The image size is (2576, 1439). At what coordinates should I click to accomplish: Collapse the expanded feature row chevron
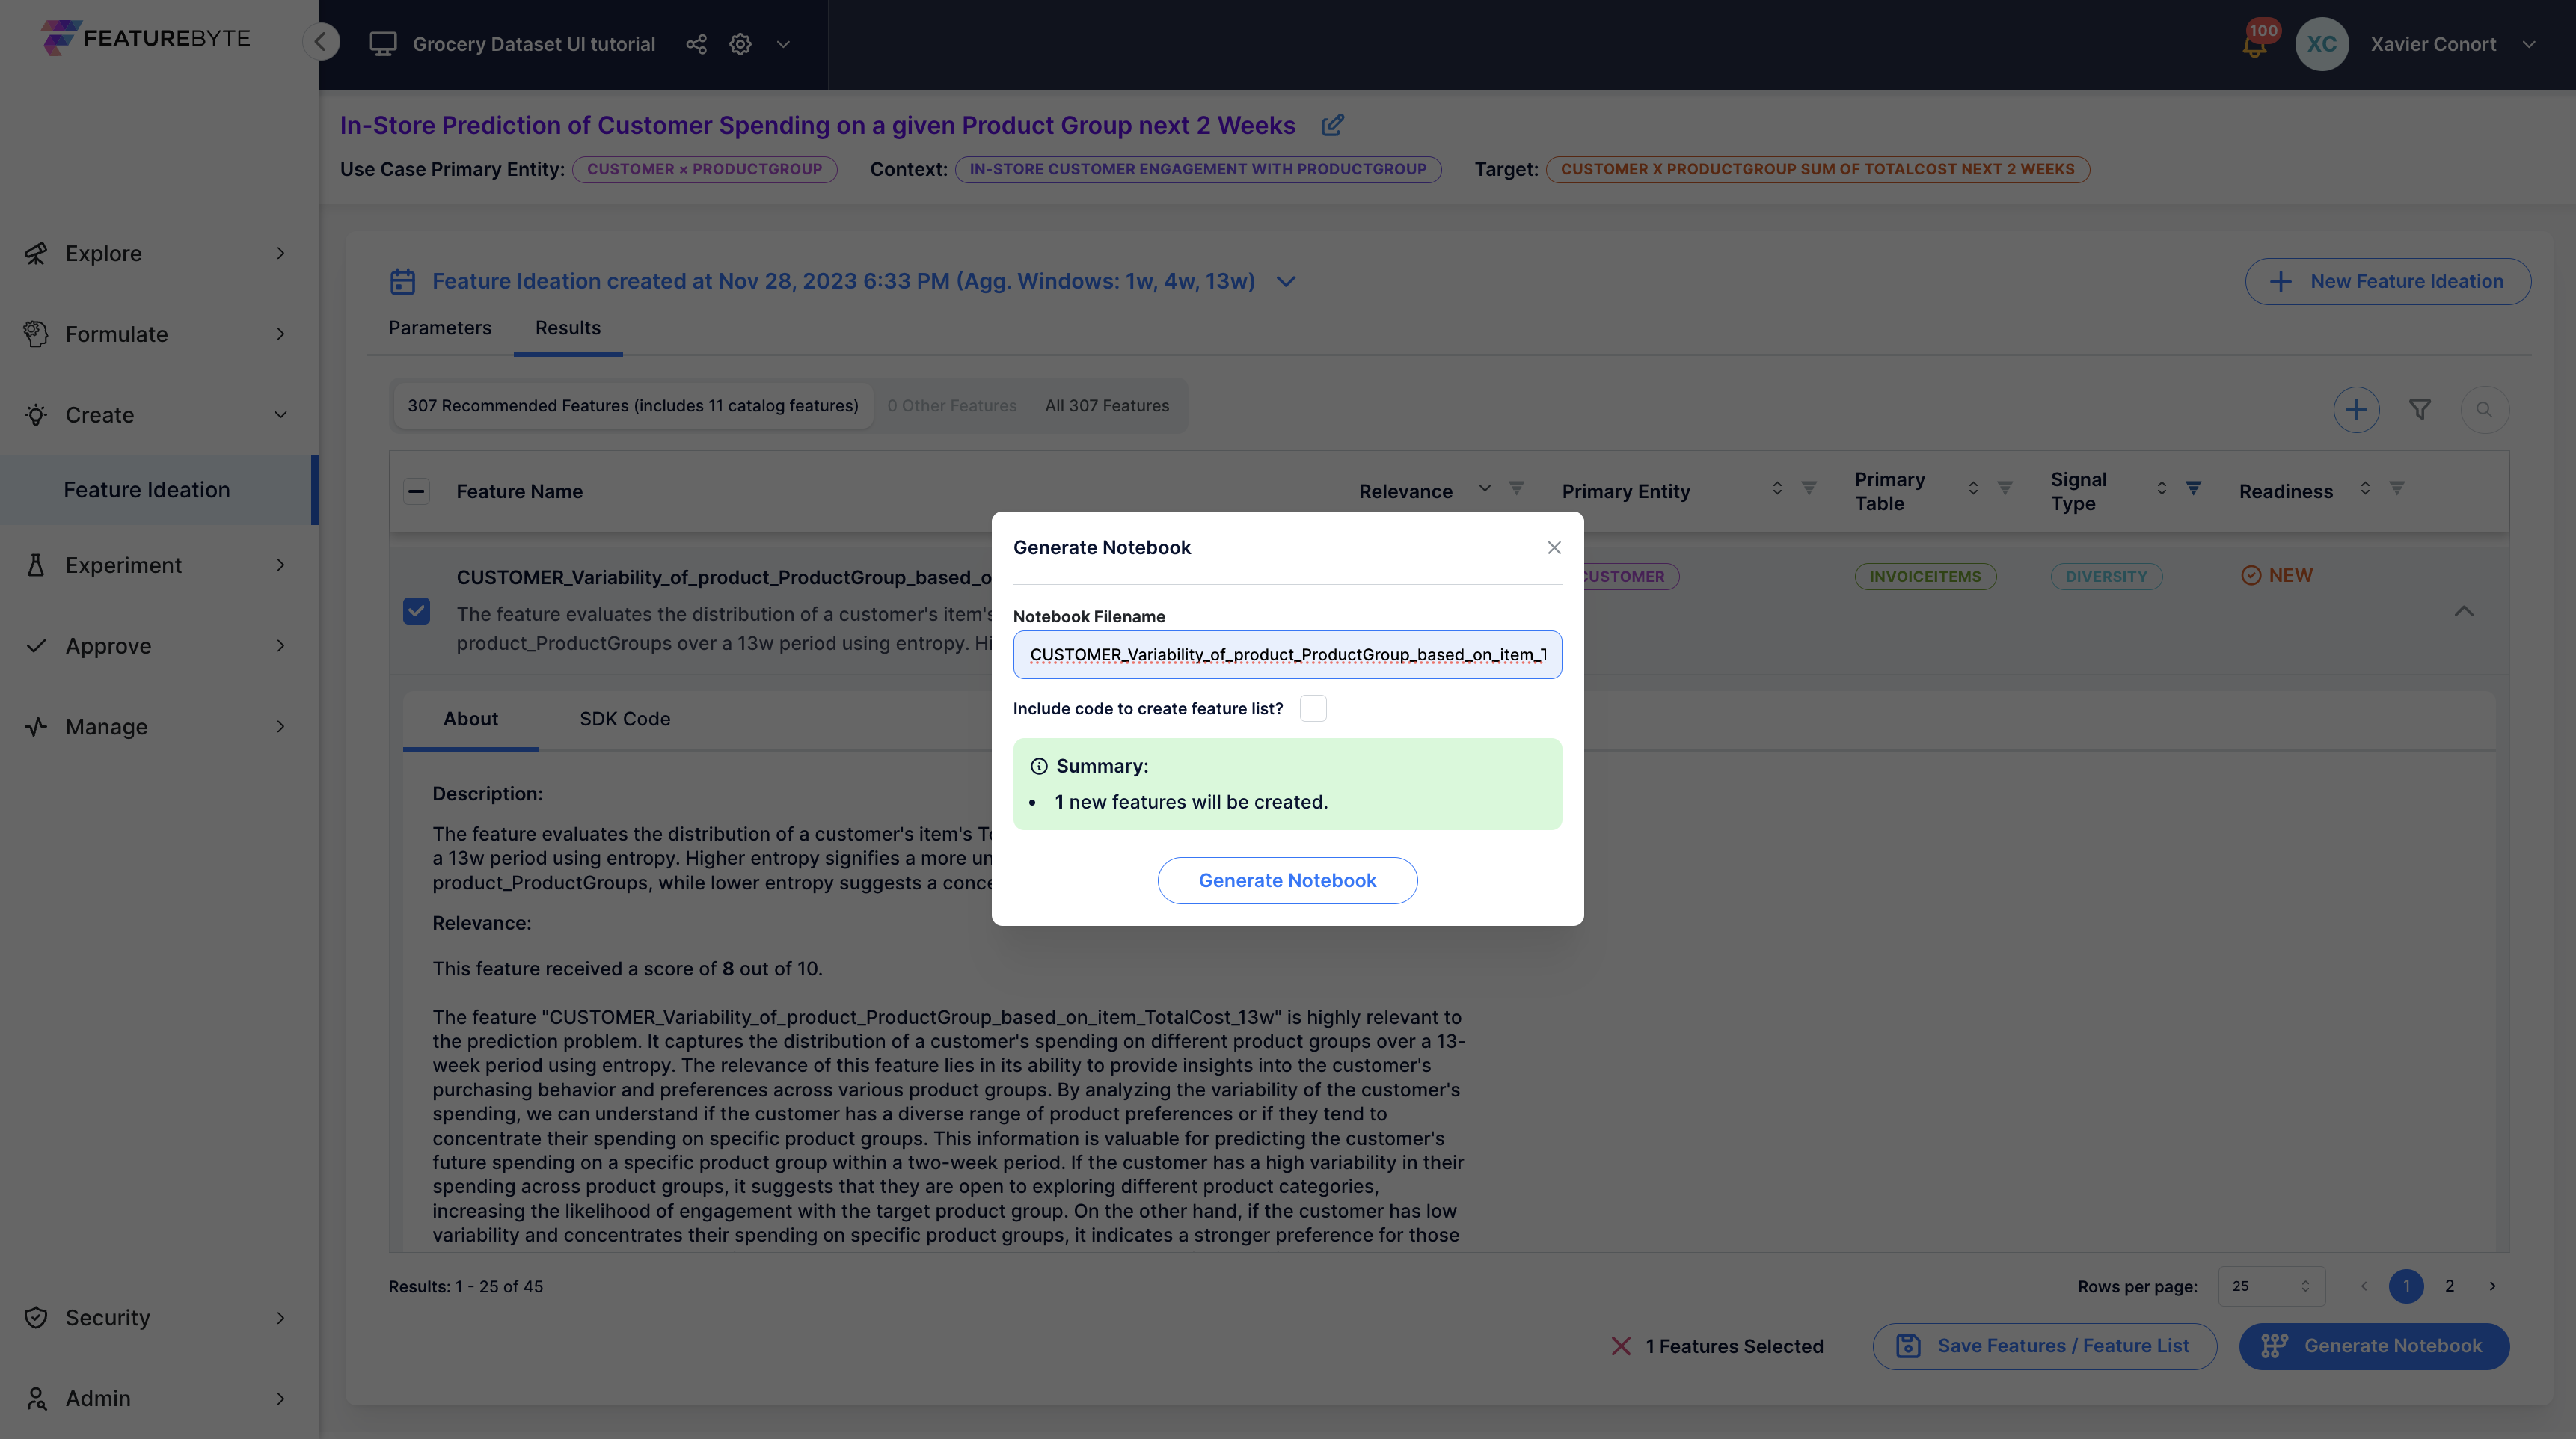2464,611
